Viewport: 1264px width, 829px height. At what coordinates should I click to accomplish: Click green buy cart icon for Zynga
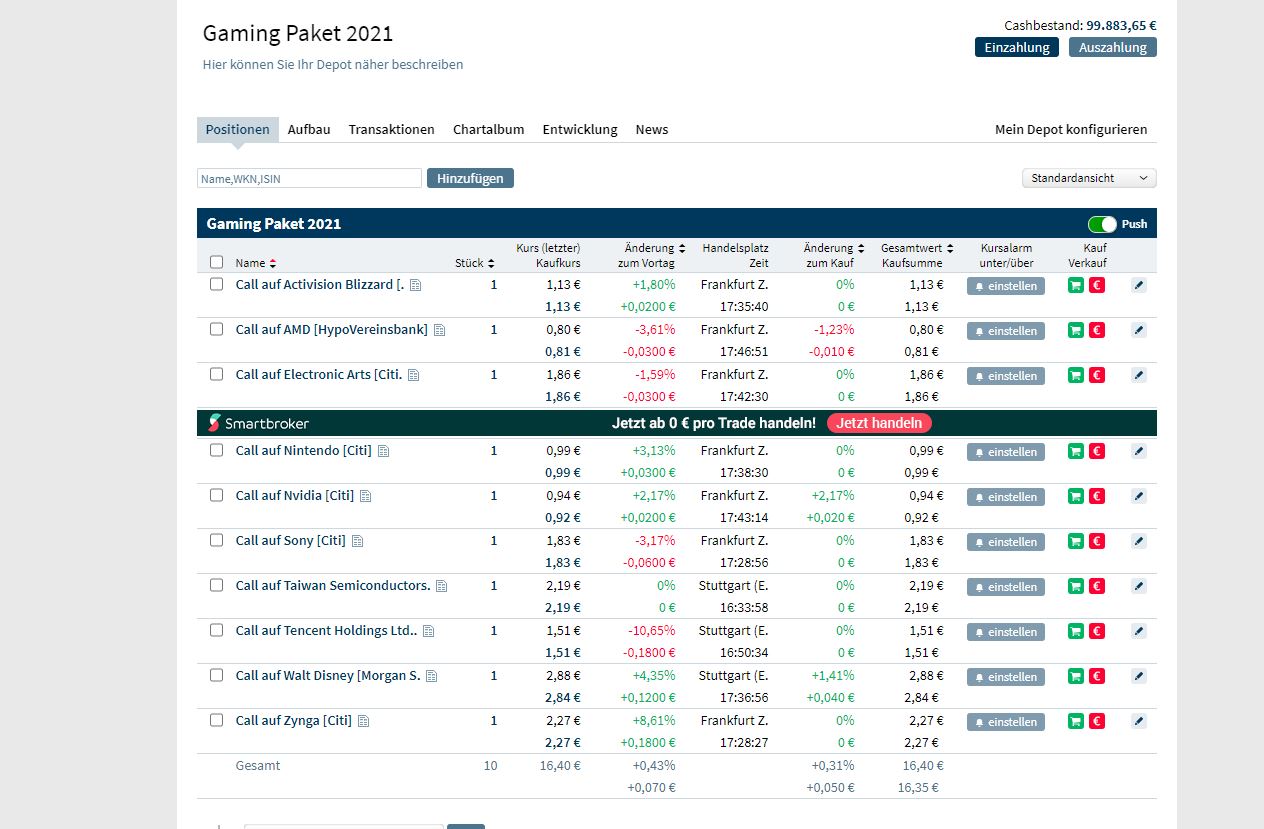[1076, 721]
